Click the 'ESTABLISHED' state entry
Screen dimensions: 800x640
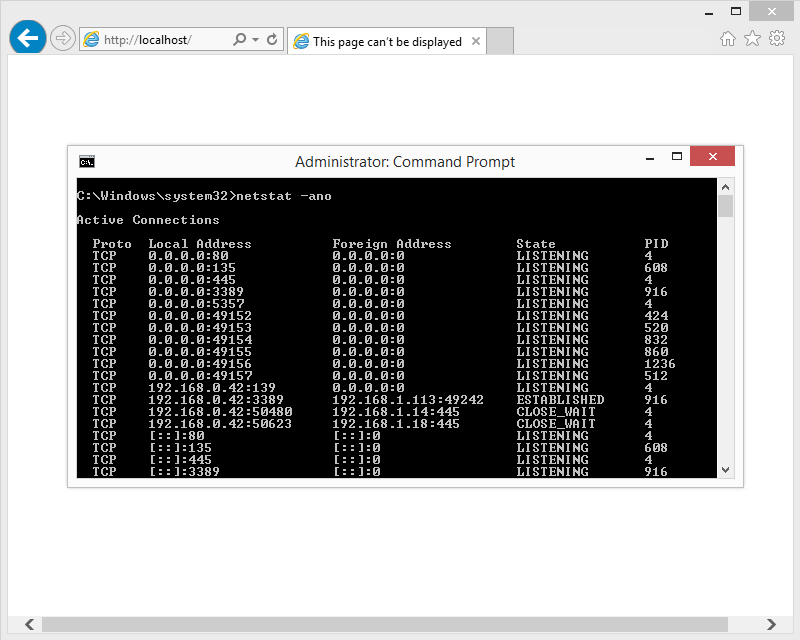click(x=560, y=400)
